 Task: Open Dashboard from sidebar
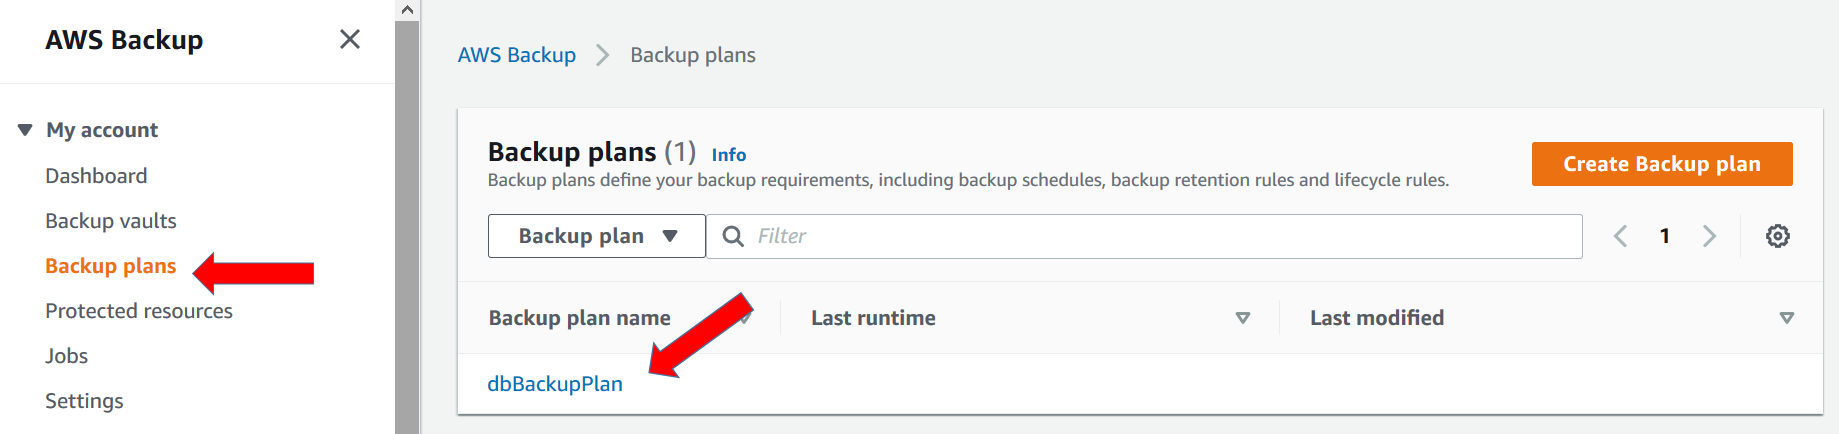pos(96,176)
